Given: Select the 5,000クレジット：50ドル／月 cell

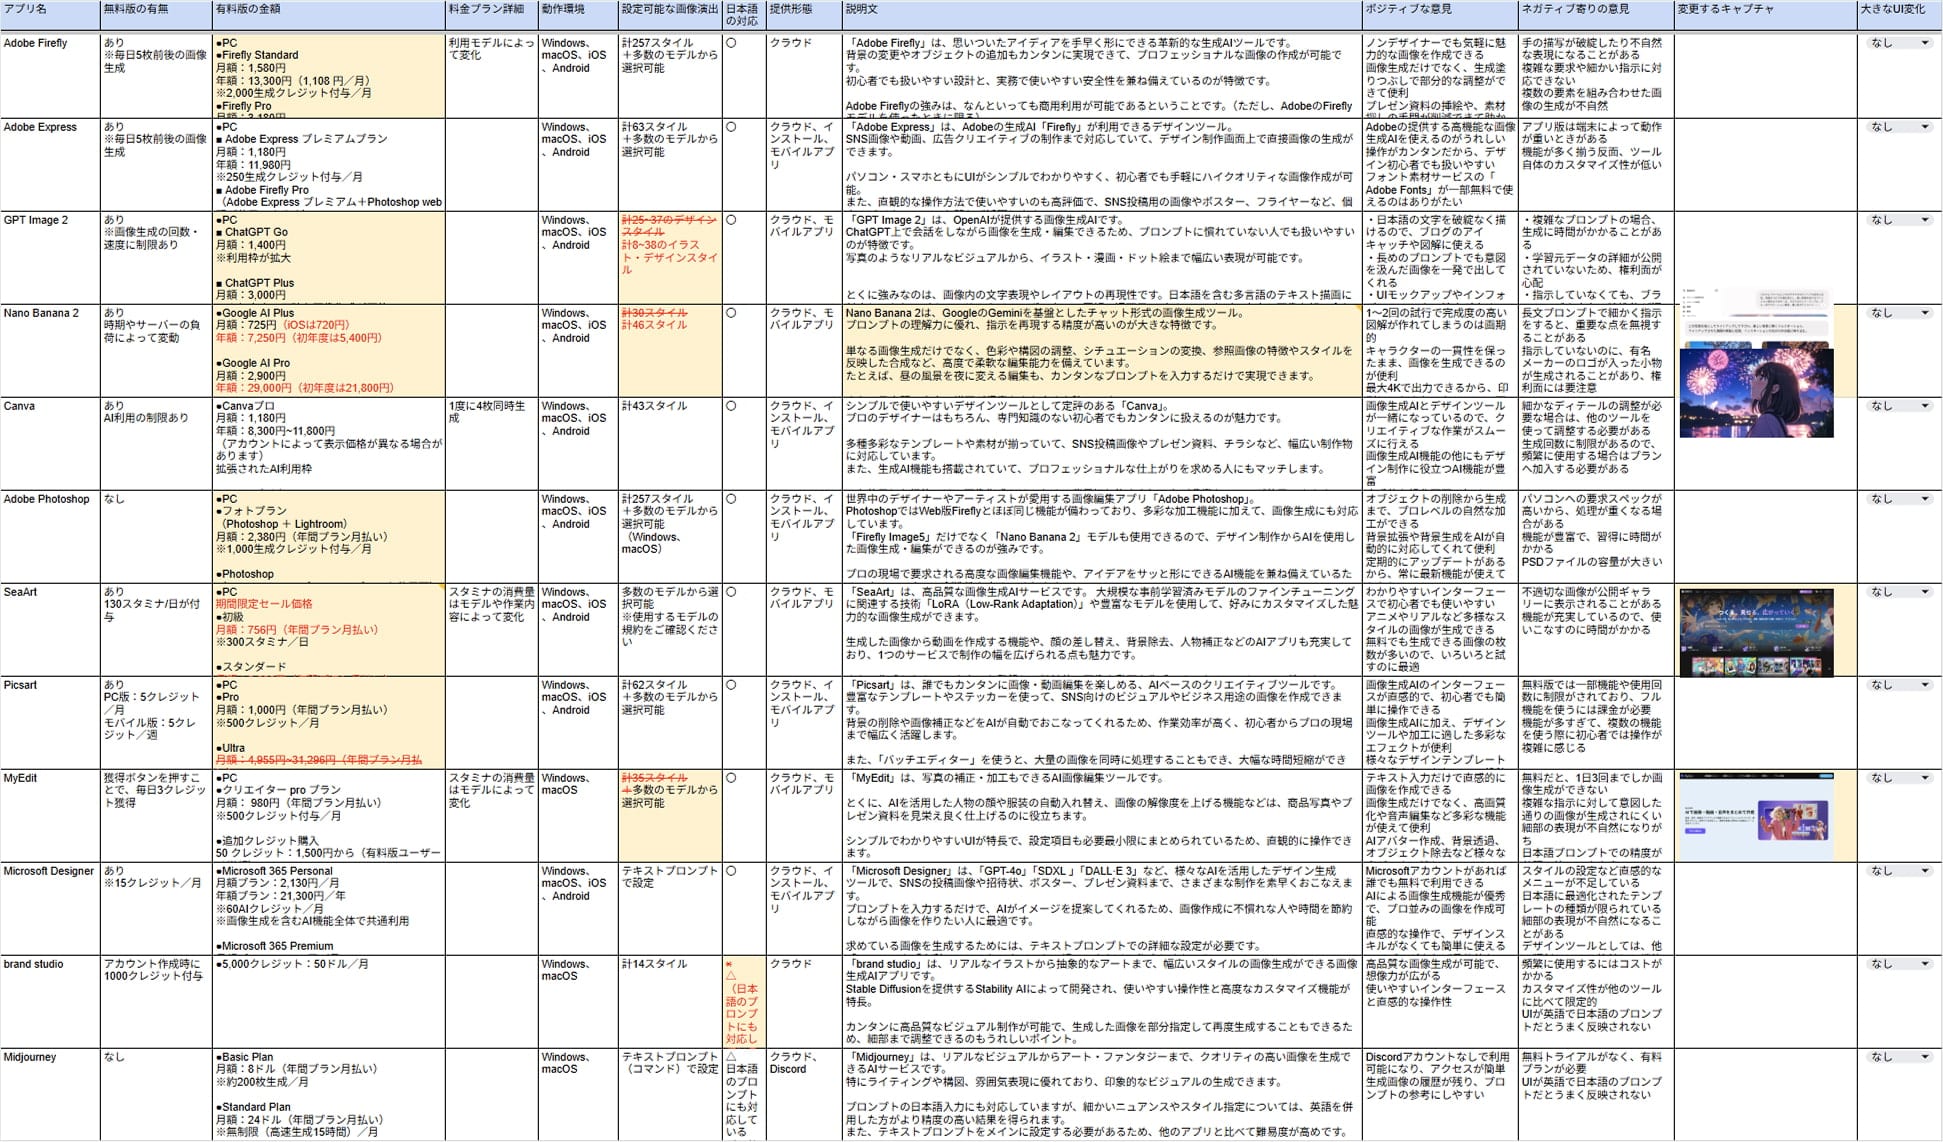Looking at the screenshot, I should click(329, 1001).
